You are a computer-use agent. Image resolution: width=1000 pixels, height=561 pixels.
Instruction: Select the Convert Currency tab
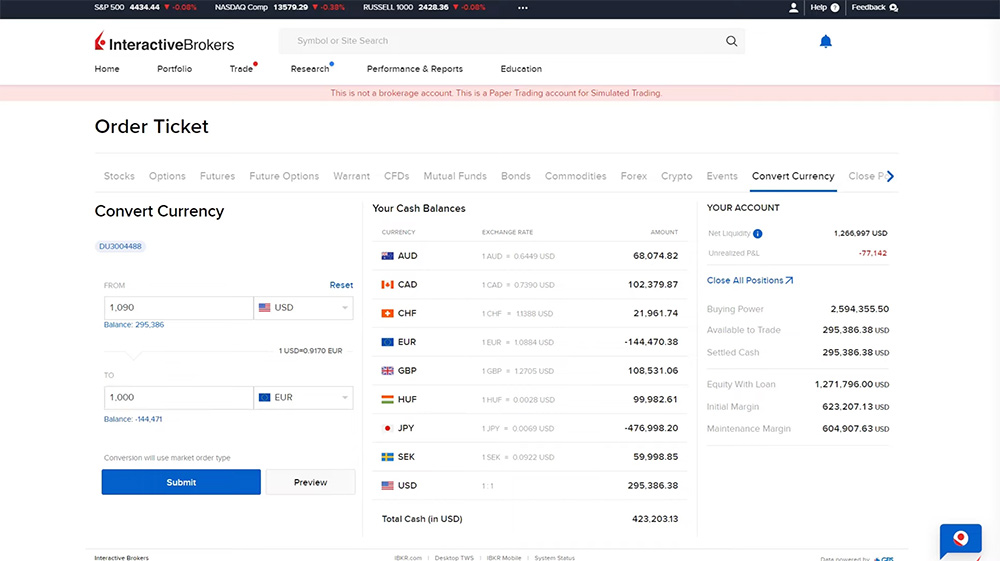tap(793, 176)
